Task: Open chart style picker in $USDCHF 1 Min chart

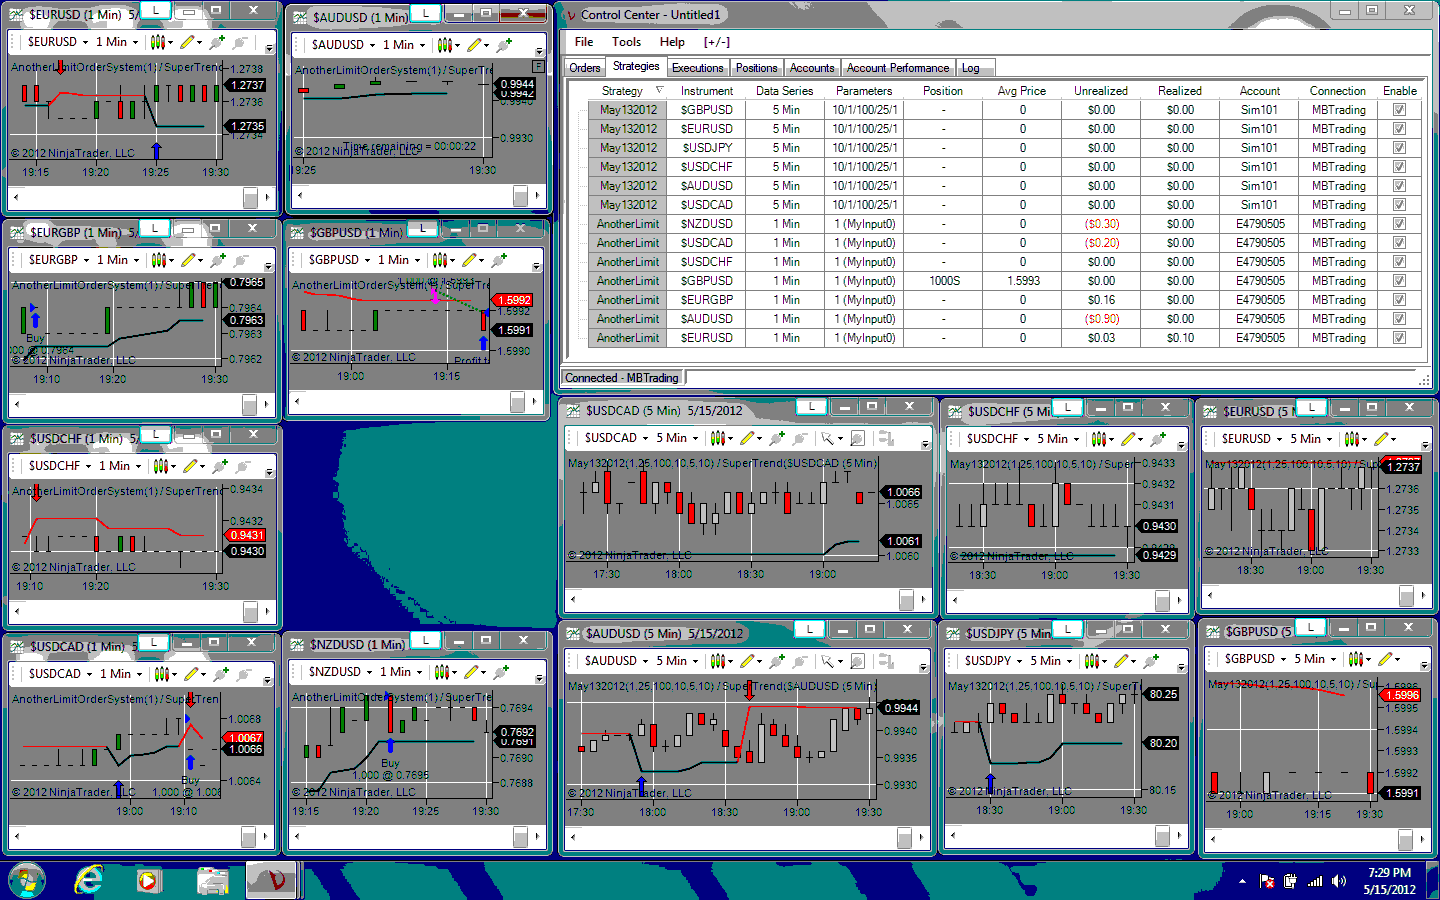Action: click(162, 466)
